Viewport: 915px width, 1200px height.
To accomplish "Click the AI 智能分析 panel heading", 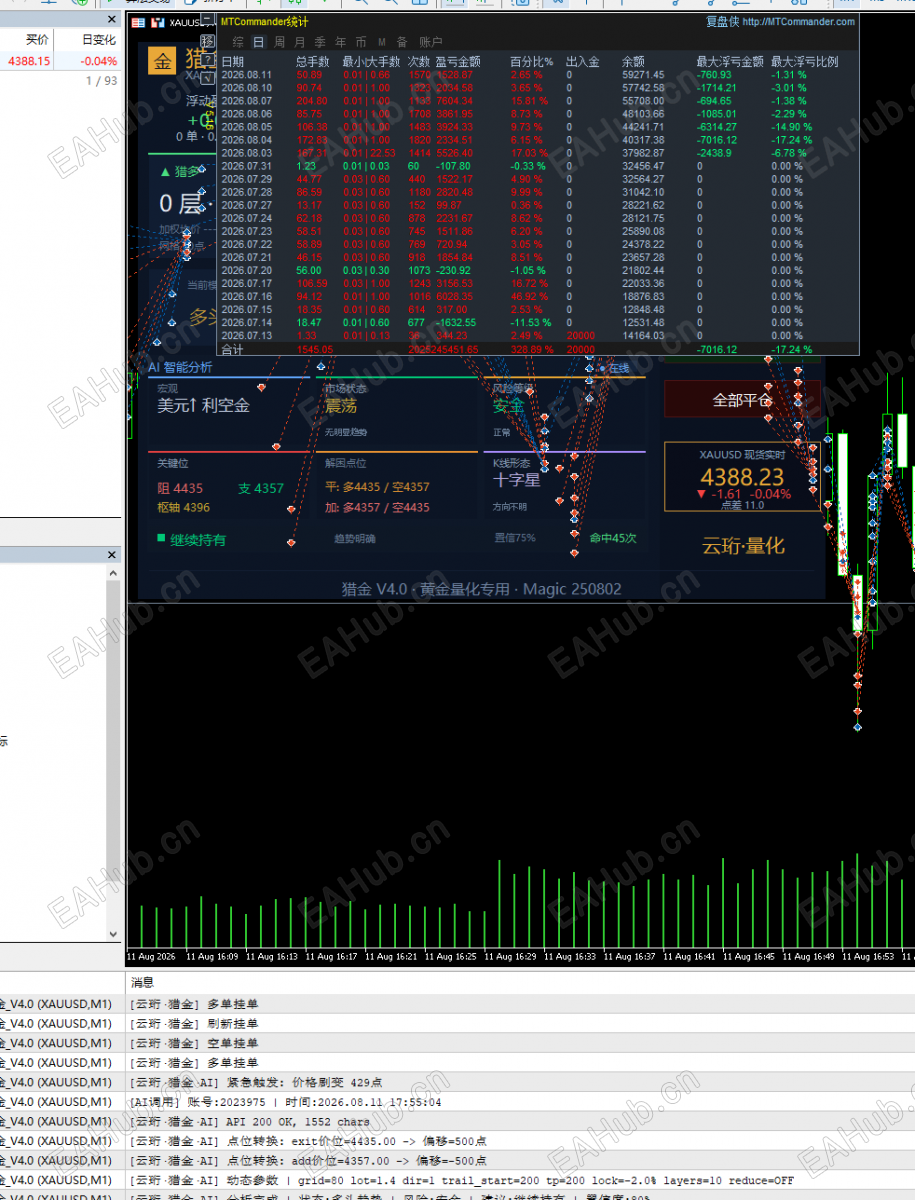I will [x=180, y=367].
